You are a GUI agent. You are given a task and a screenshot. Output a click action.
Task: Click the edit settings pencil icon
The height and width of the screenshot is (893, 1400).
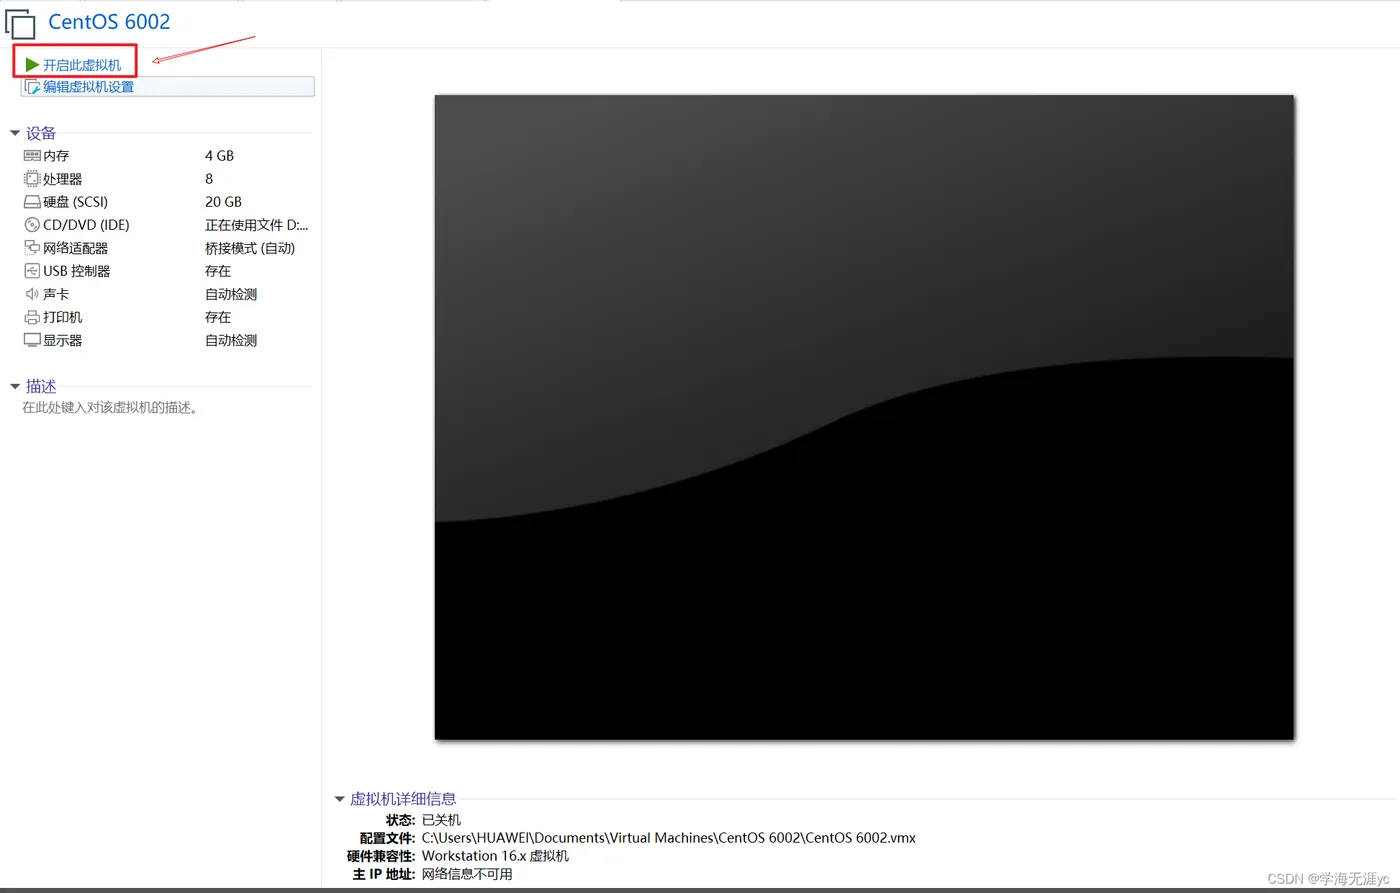coord(33,87)
